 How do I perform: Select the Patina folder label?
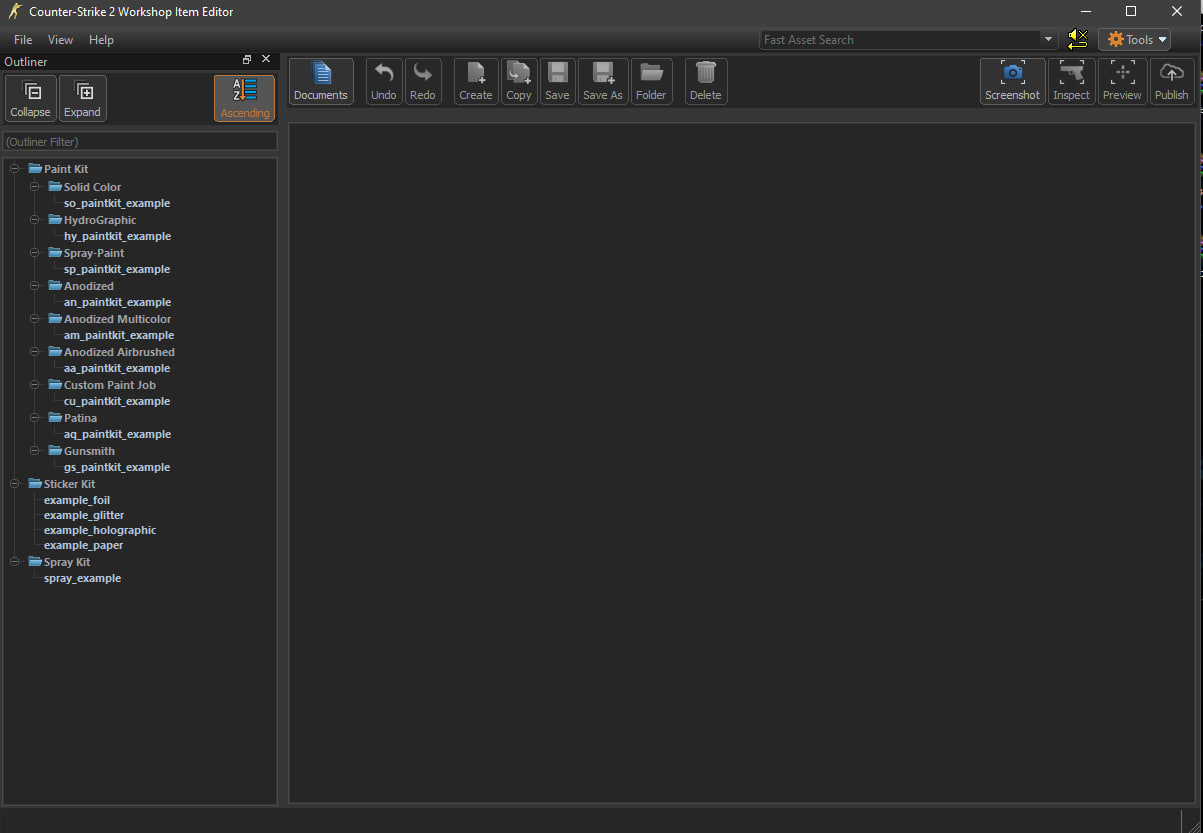coord(80,418)
